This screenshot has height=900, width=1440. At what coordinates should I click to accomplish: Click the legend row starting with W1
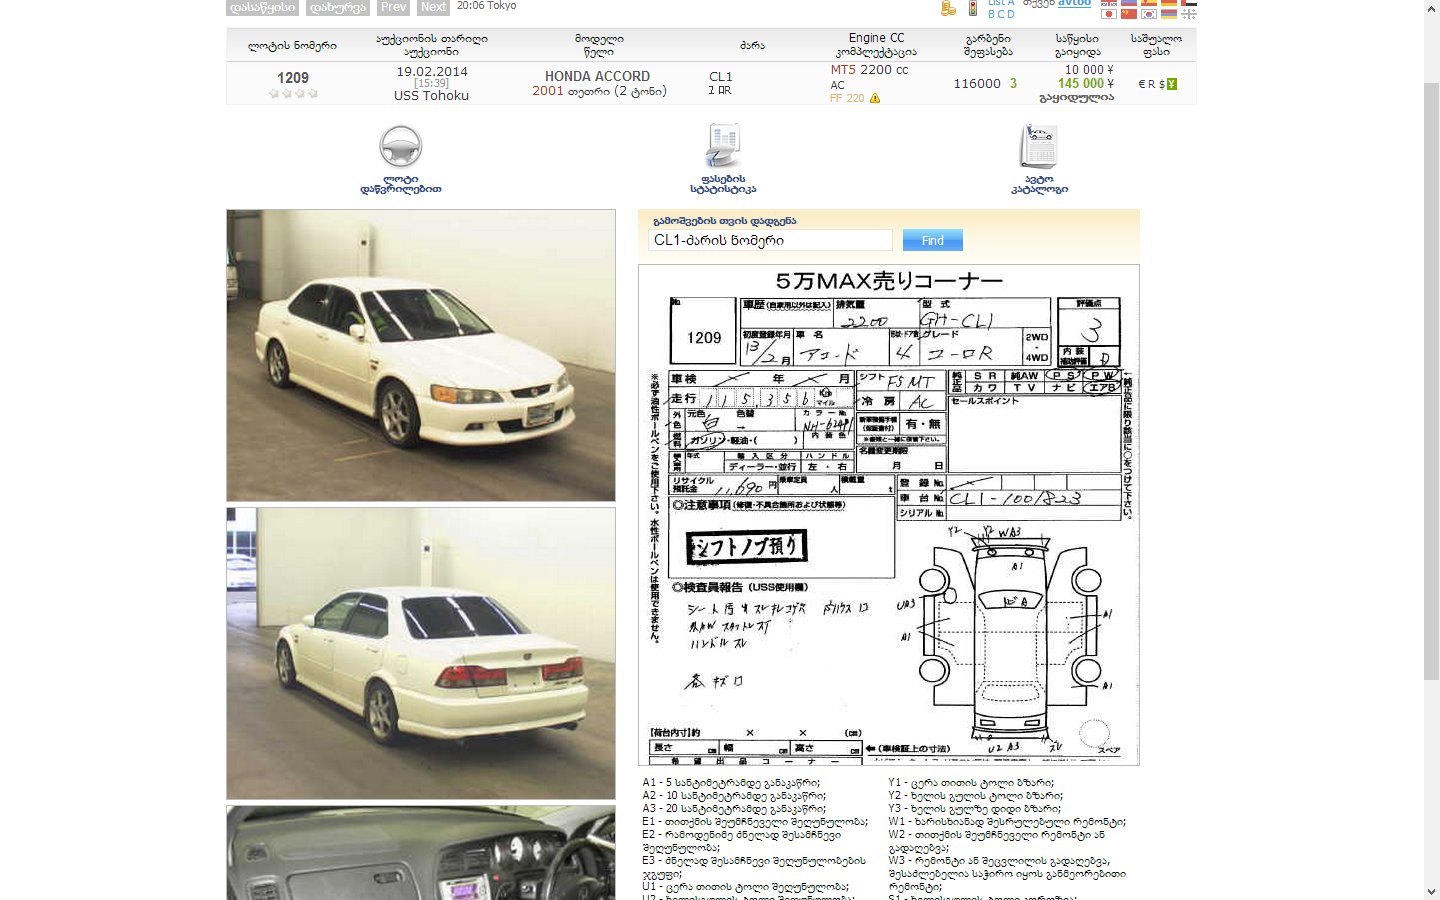click(1007, 822)
